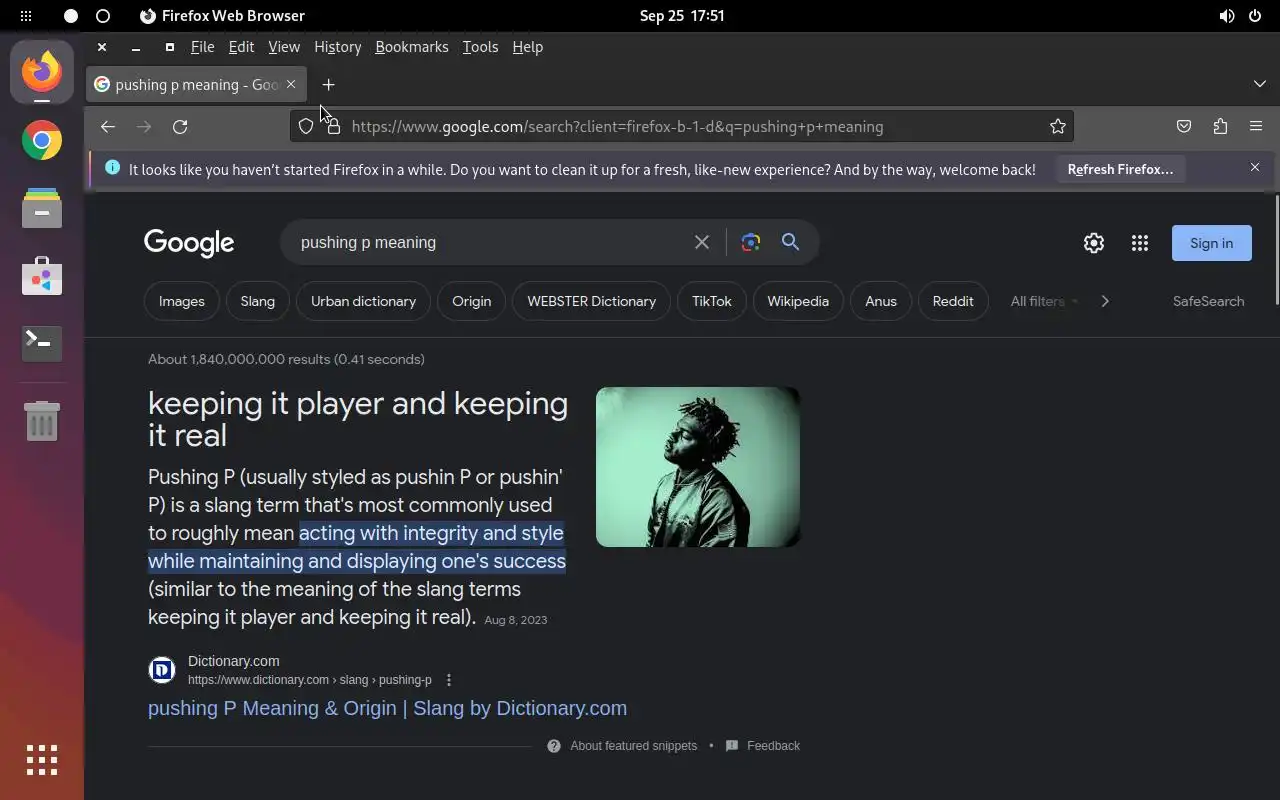The image size is (1280, 800).
Task: Go back to the previous page
Action: pyautogui.click(x=108, y=127)
